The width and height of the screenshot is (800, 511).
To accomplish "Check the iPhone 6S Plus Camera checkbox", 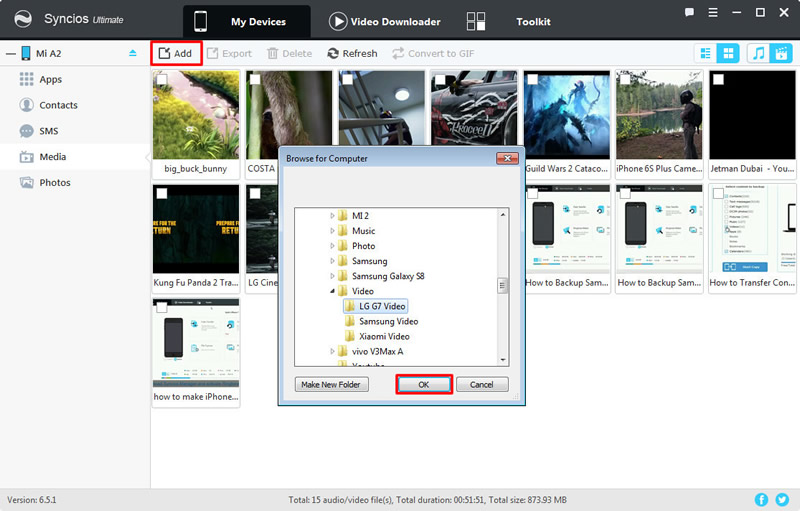I will point(625,80).
